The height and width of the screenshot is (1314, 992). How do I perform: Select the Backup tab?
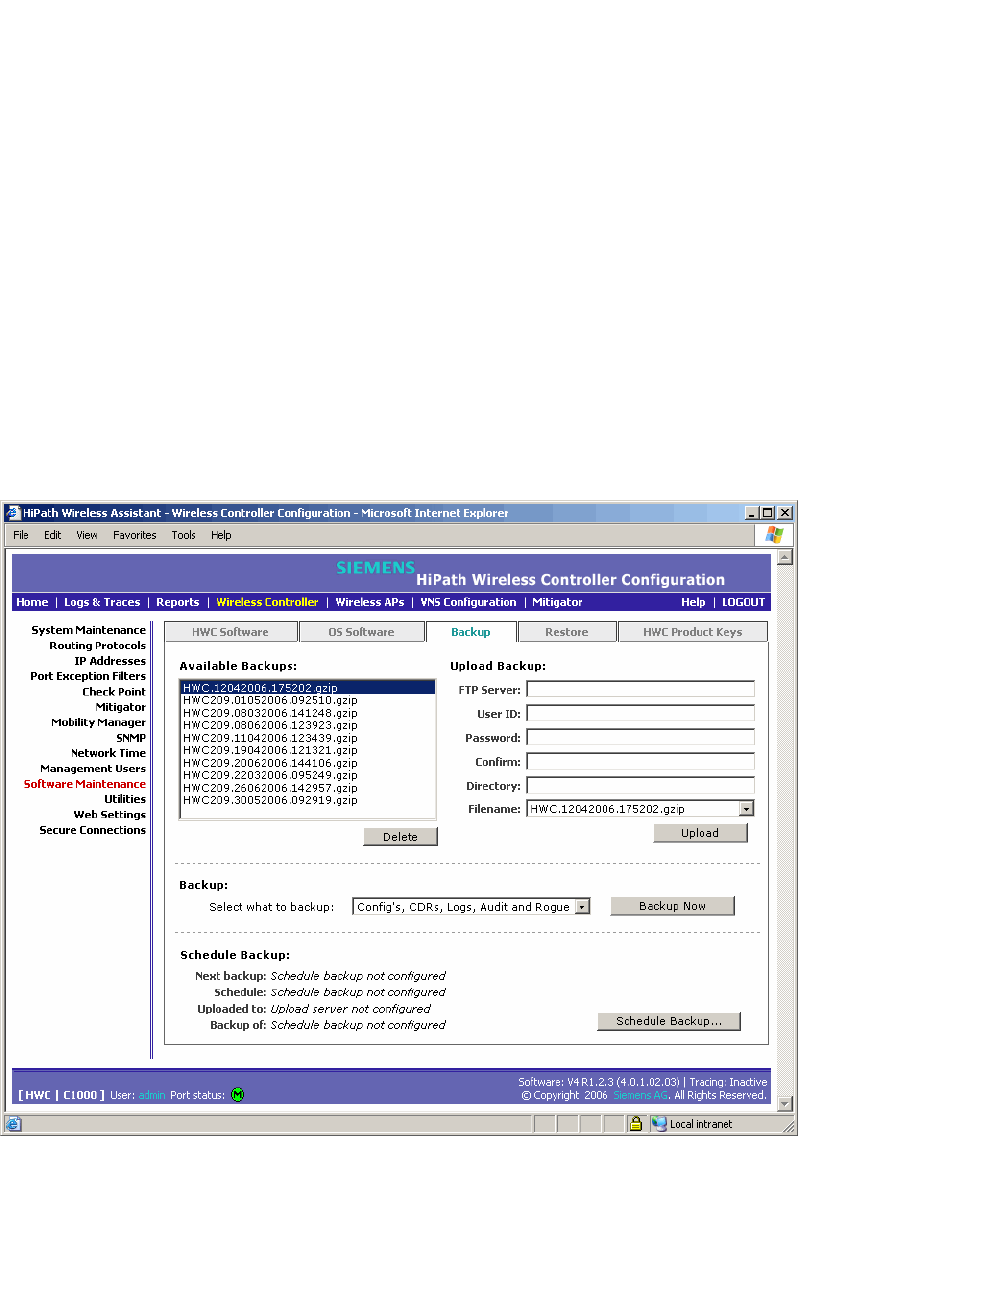click(x=471, y=632)
